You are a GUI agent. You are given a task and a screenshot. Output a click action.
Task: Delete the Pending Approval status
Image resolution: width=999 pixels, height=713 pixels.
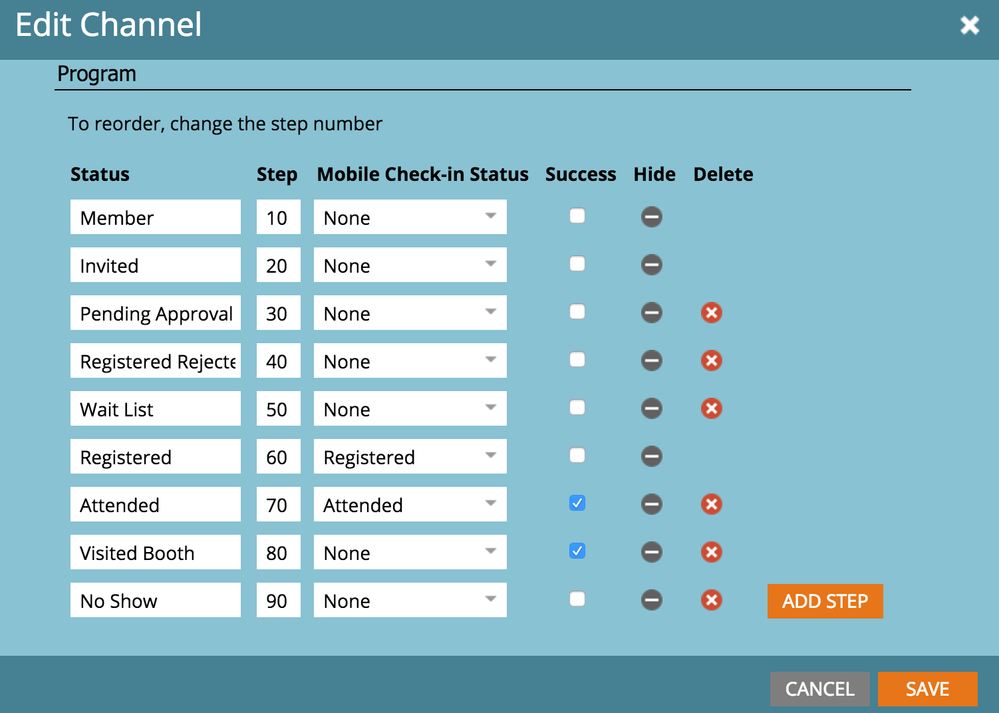711,313
